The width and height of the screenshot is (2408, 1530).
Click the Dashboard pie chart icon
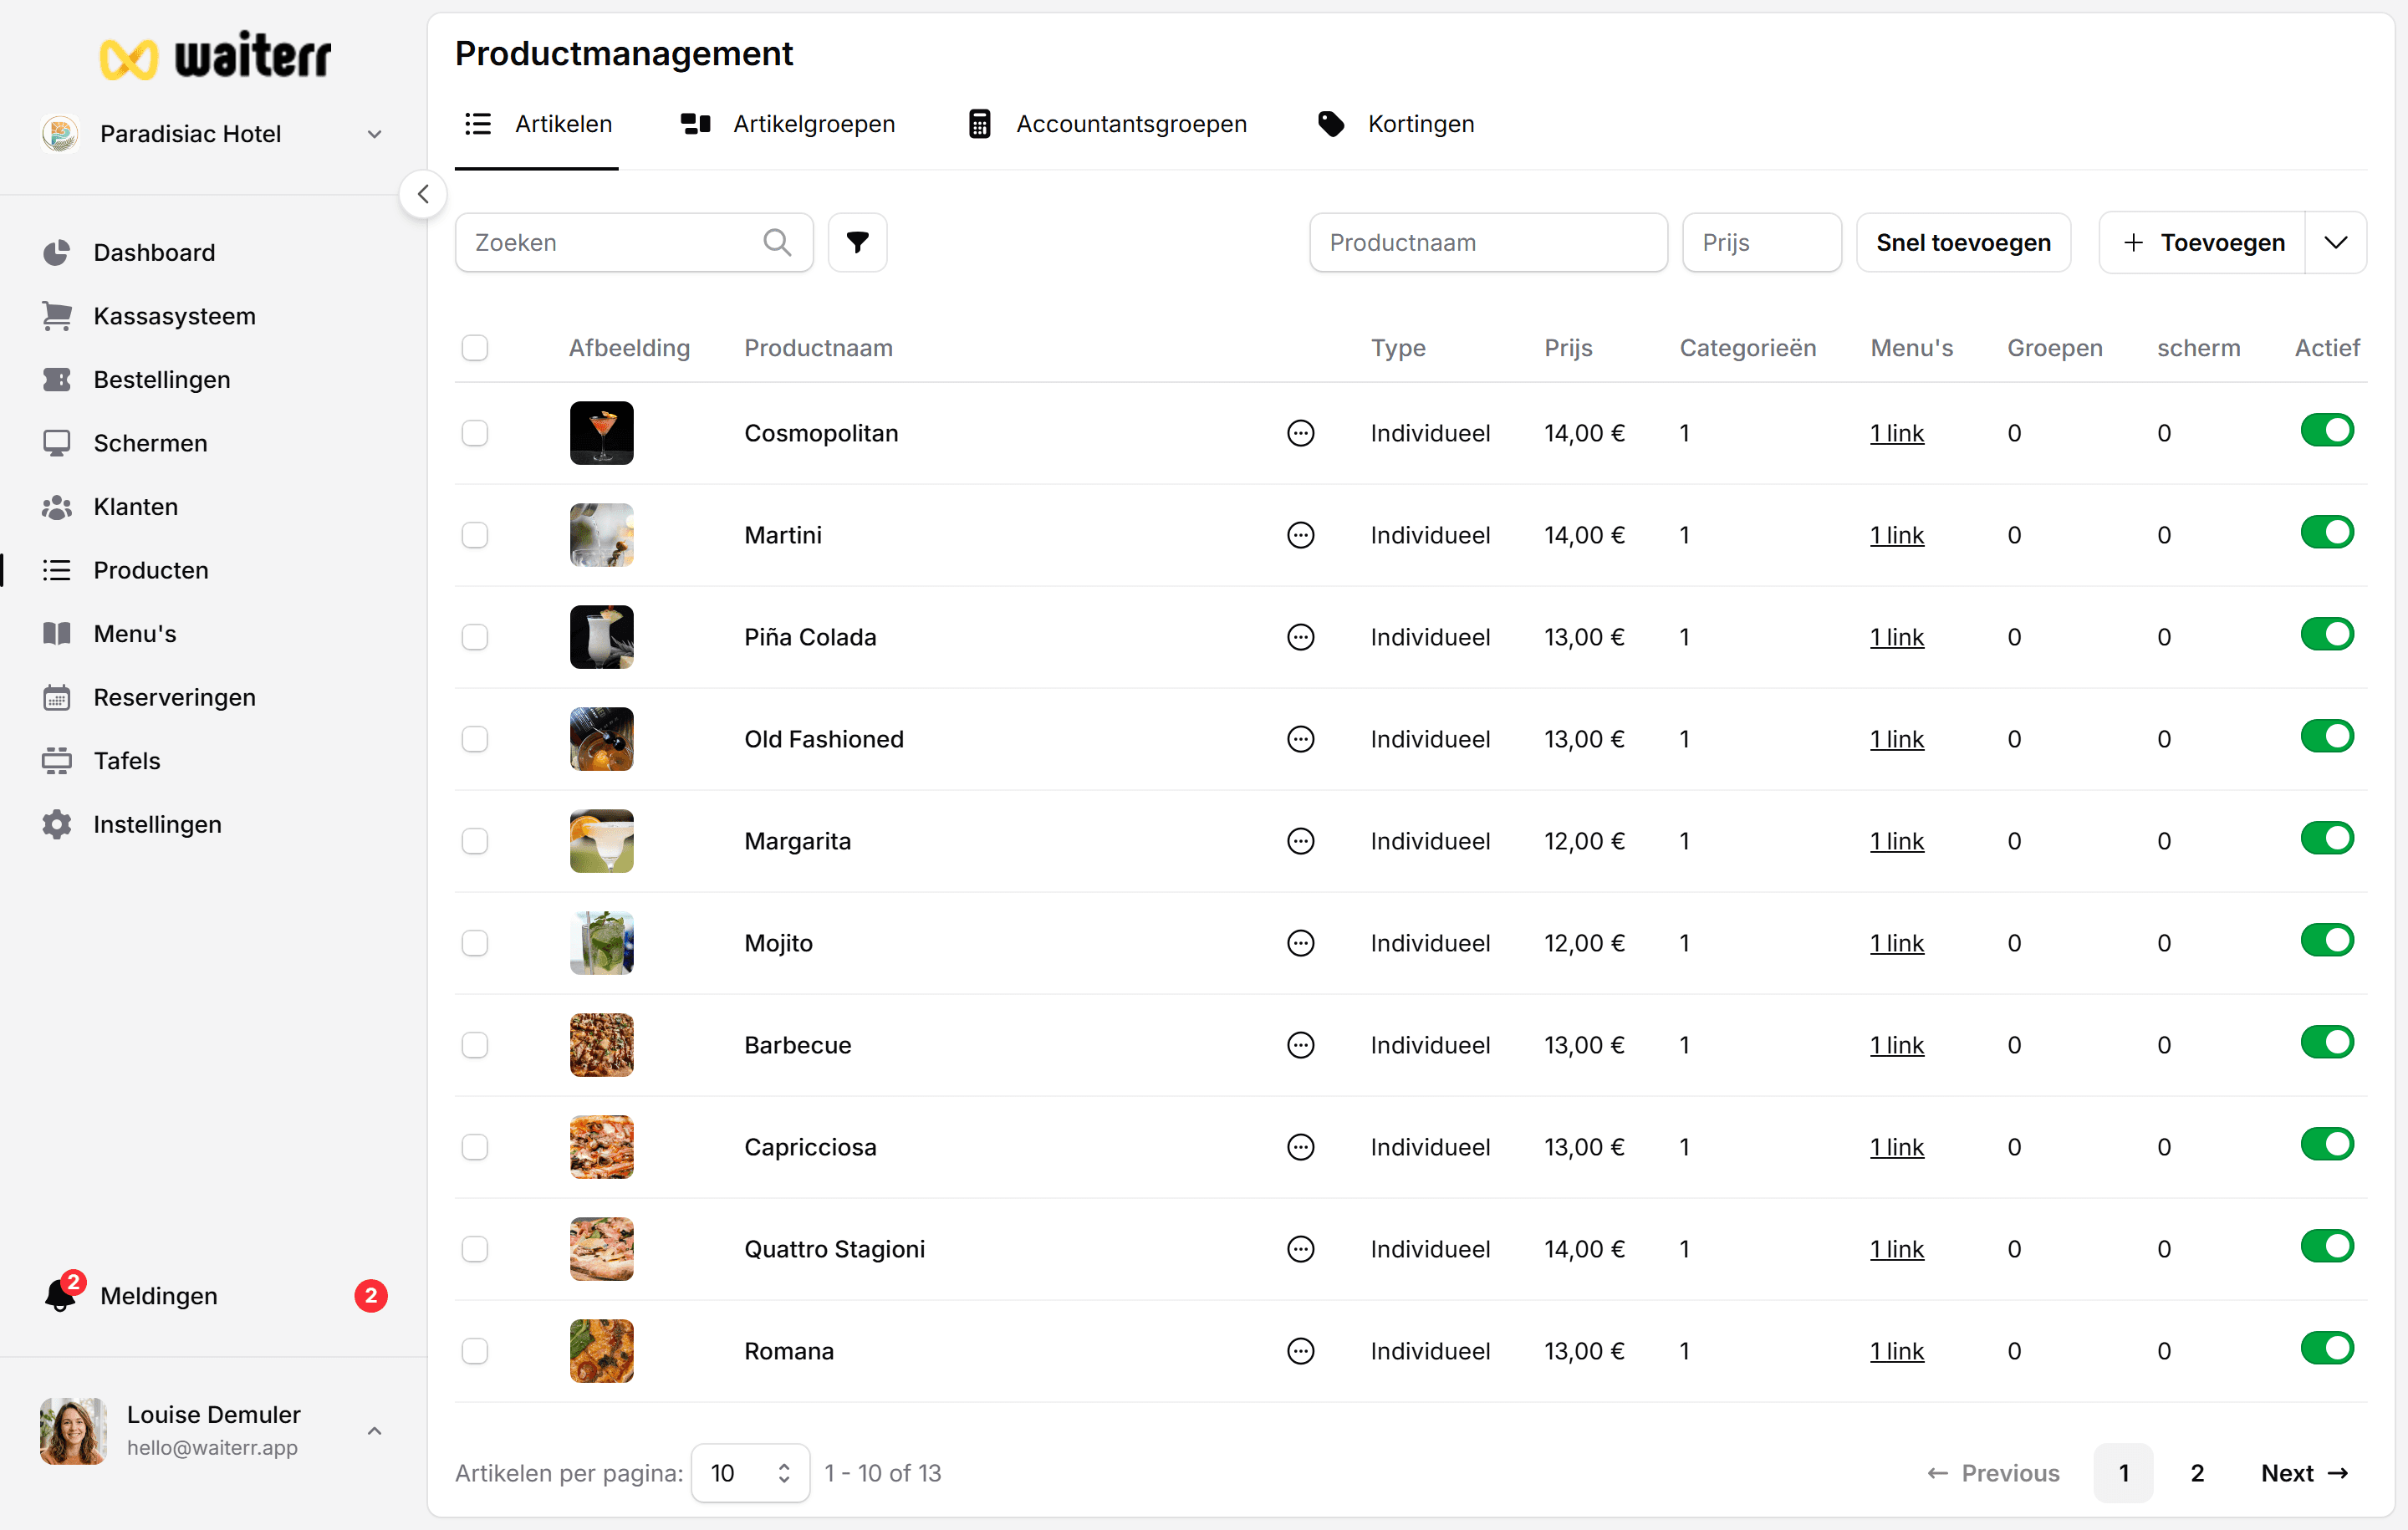pos(57,252)
